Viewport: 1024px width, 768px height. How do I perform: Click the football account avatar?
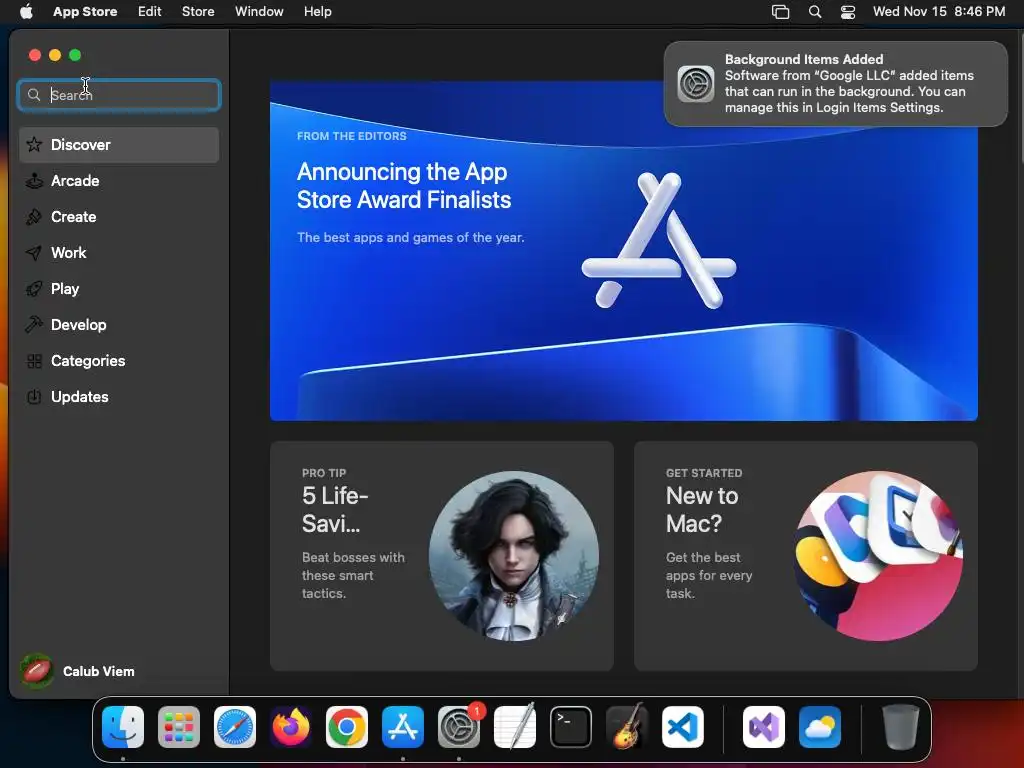tap(37, 671)
